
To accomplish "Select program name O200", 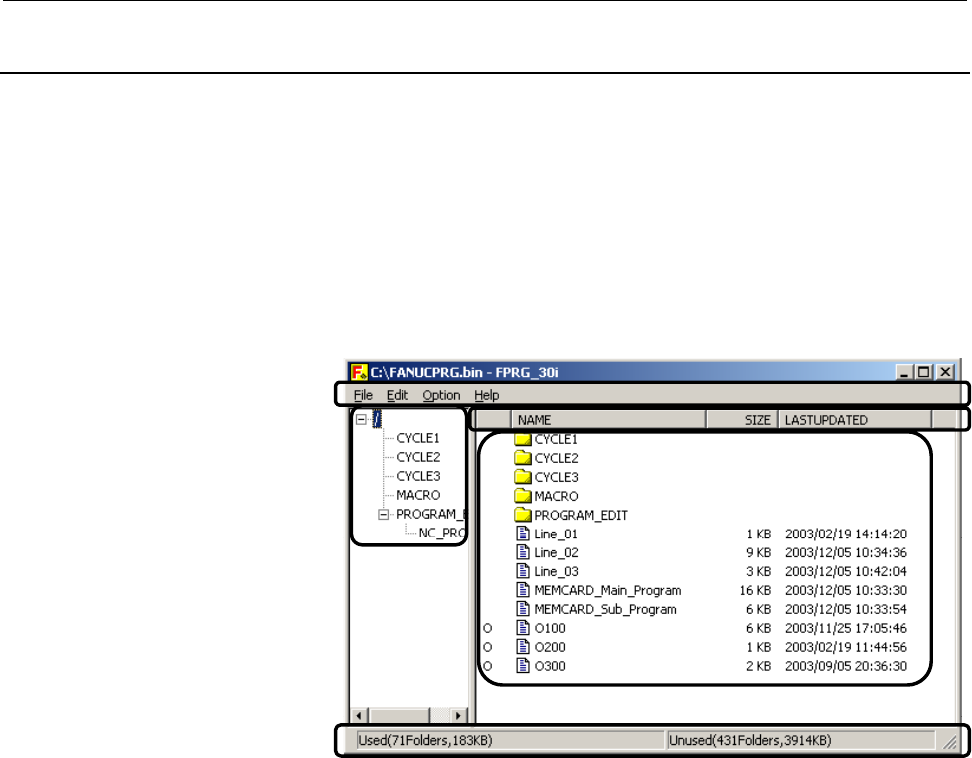I will pos(550,647).
